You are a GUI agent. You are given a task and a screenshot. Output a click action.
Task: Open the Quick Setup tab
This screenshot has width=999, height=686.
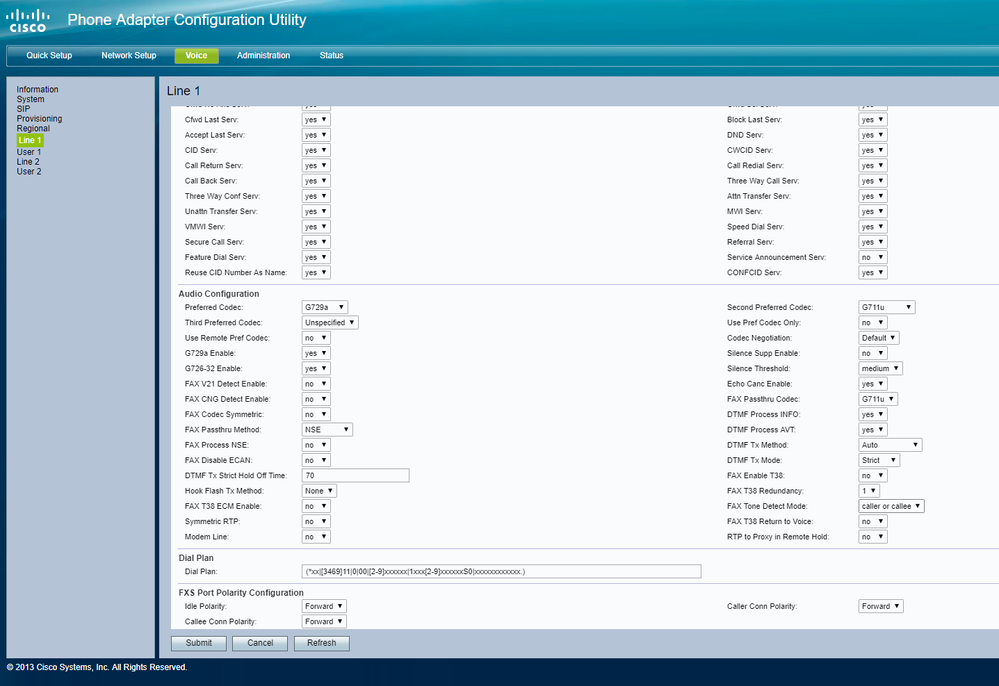point(49,56)
